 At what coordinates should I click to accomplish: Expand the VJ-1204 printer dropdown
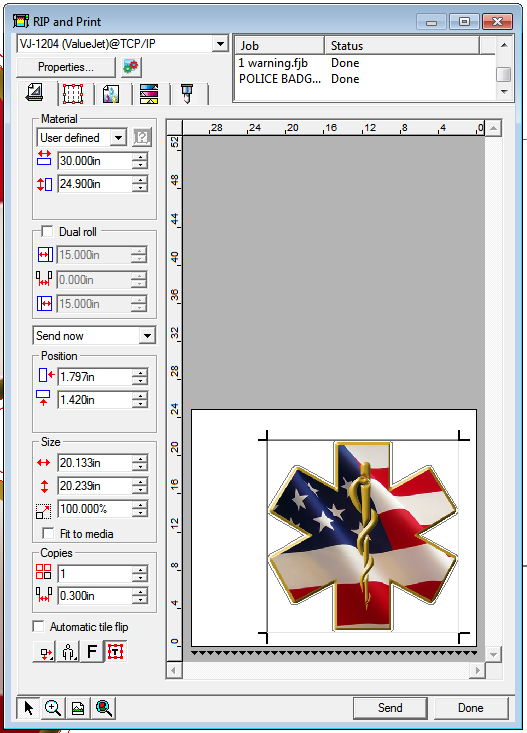pyautogui.click(x=219, y=44)
